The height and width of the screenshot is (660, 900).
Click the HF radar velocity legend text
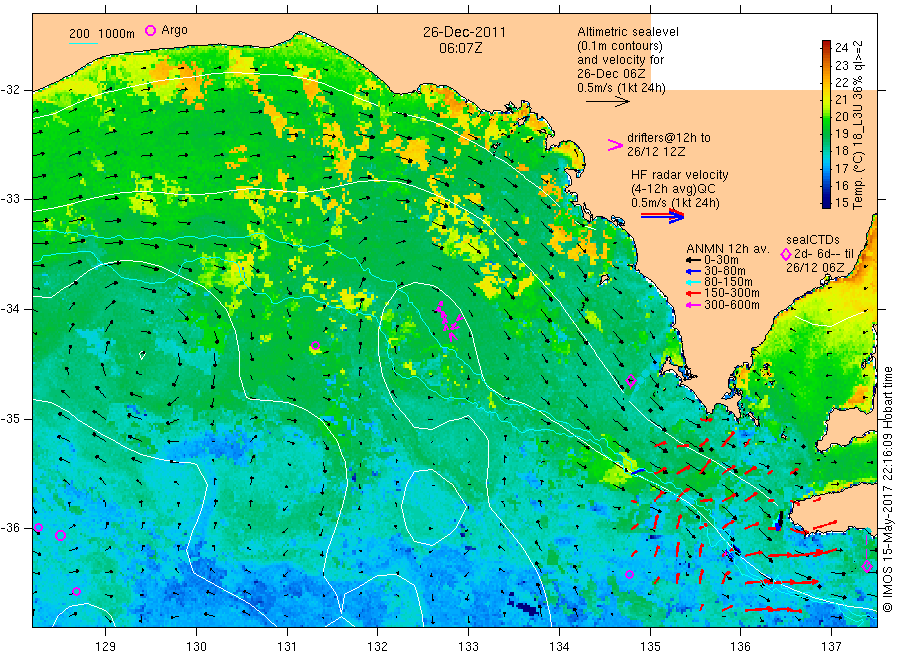pos(680,175)
